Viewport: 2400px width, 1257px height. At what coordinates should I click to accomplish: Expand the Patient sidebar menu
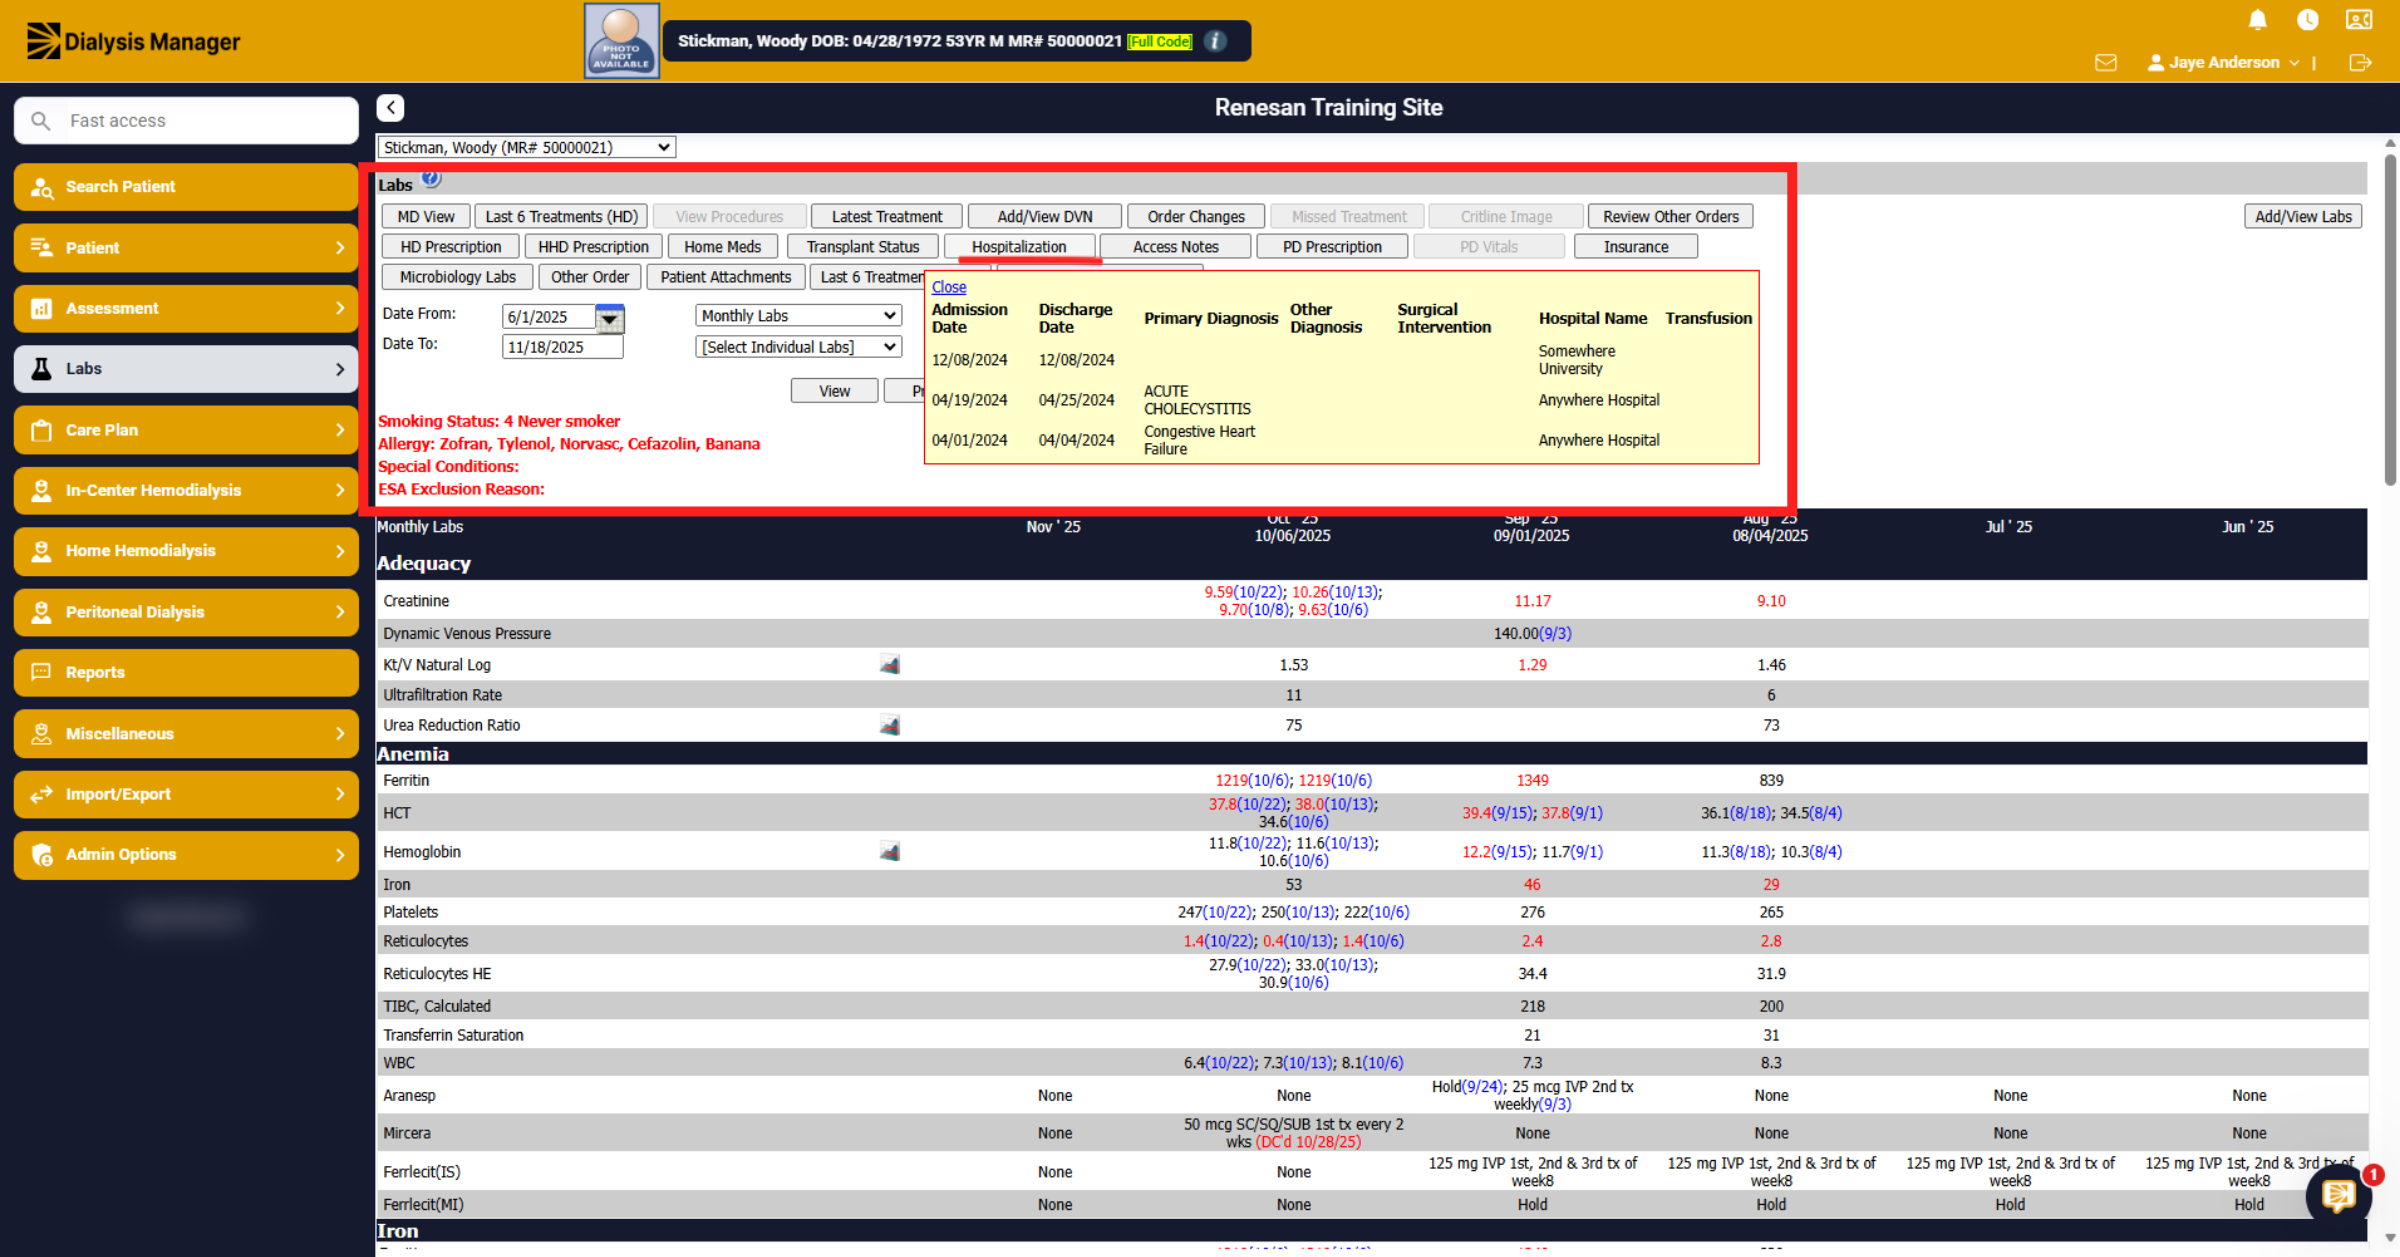pyautogui.click(x=186, y=248)
